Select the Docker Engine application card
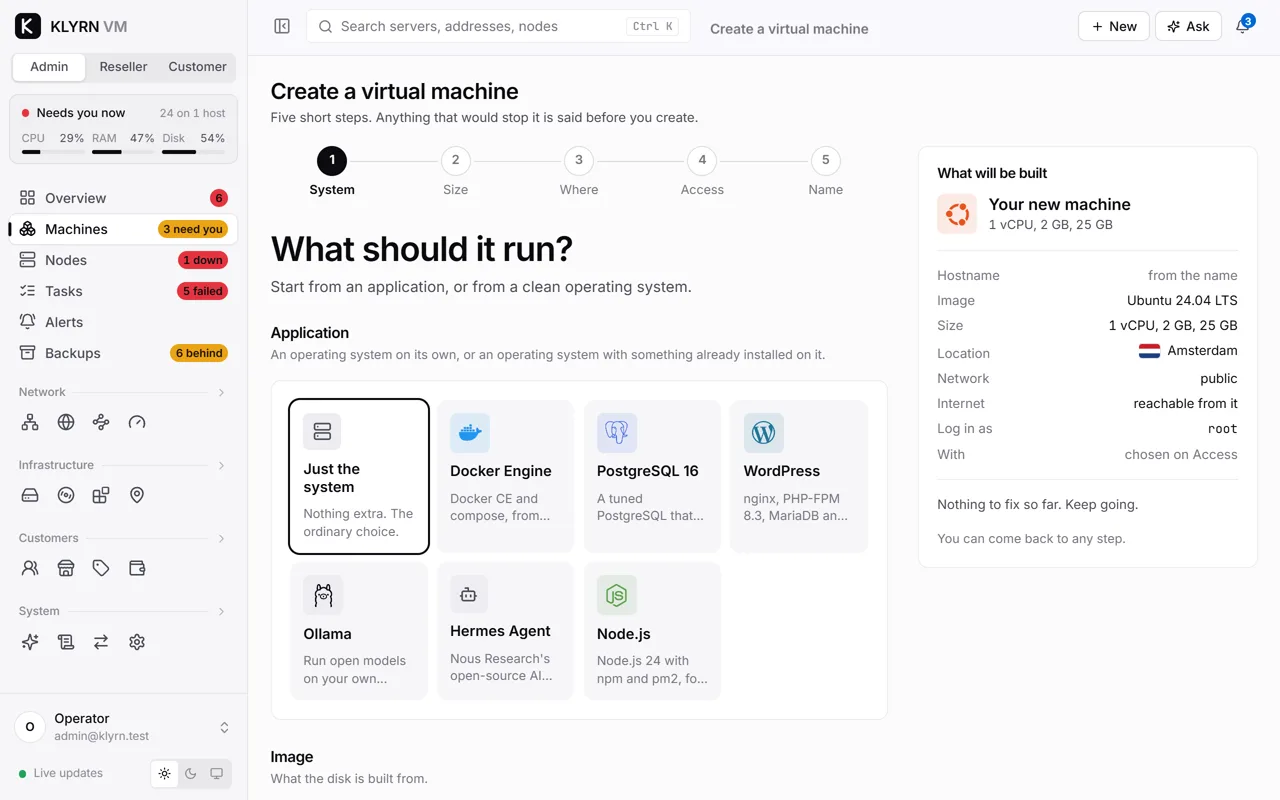 [x=506, y=476]
